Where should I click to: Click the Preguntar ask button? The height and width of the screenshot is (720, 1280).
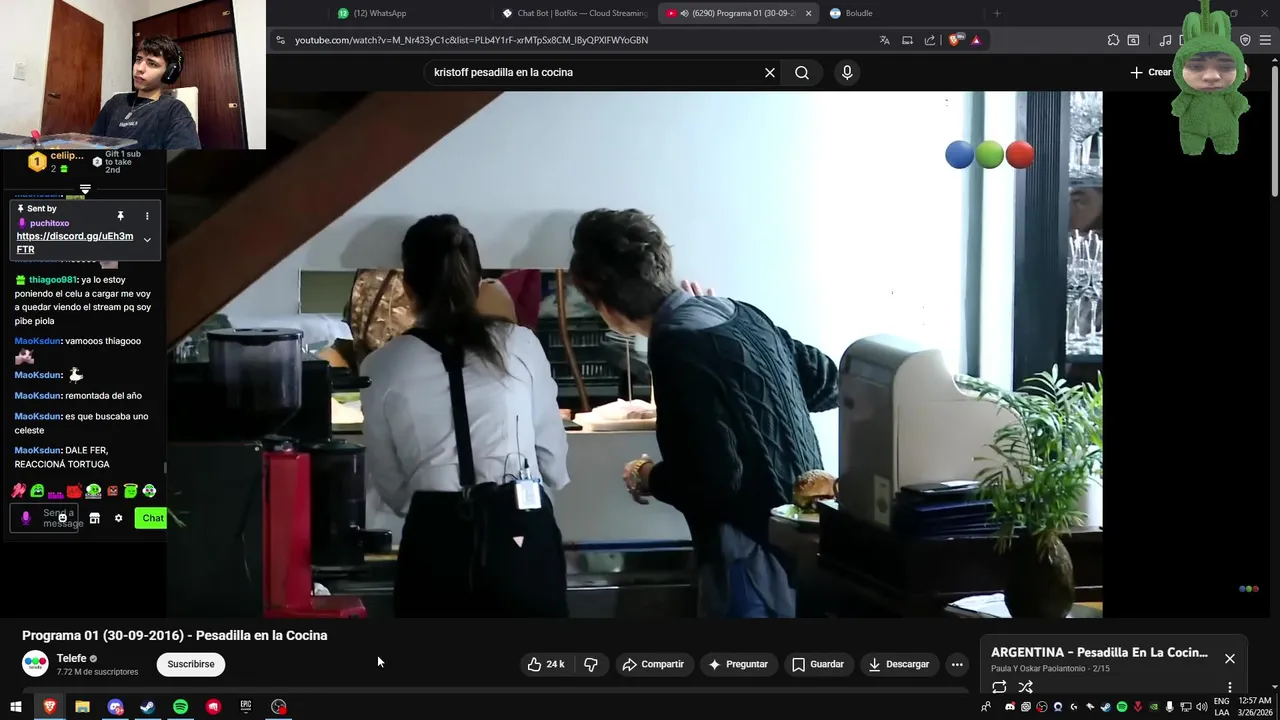click(738, 664)
